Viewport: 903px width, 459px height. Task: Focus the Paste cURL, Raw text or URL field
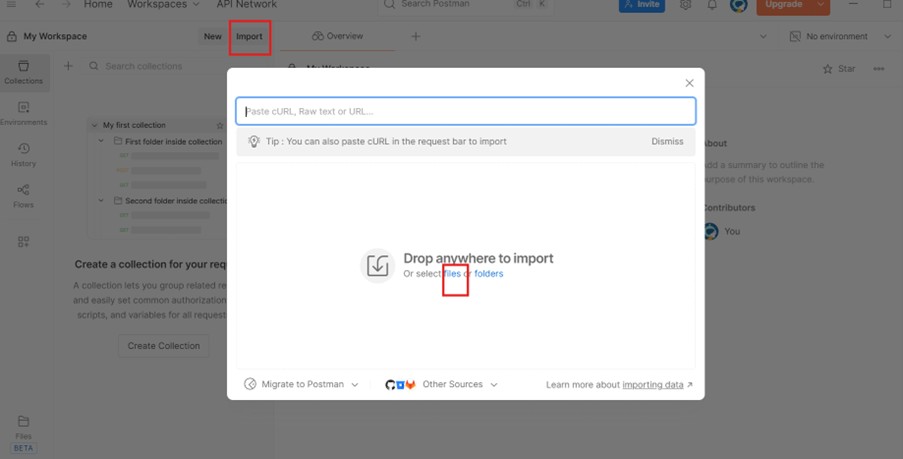click(x=465, y=111)
